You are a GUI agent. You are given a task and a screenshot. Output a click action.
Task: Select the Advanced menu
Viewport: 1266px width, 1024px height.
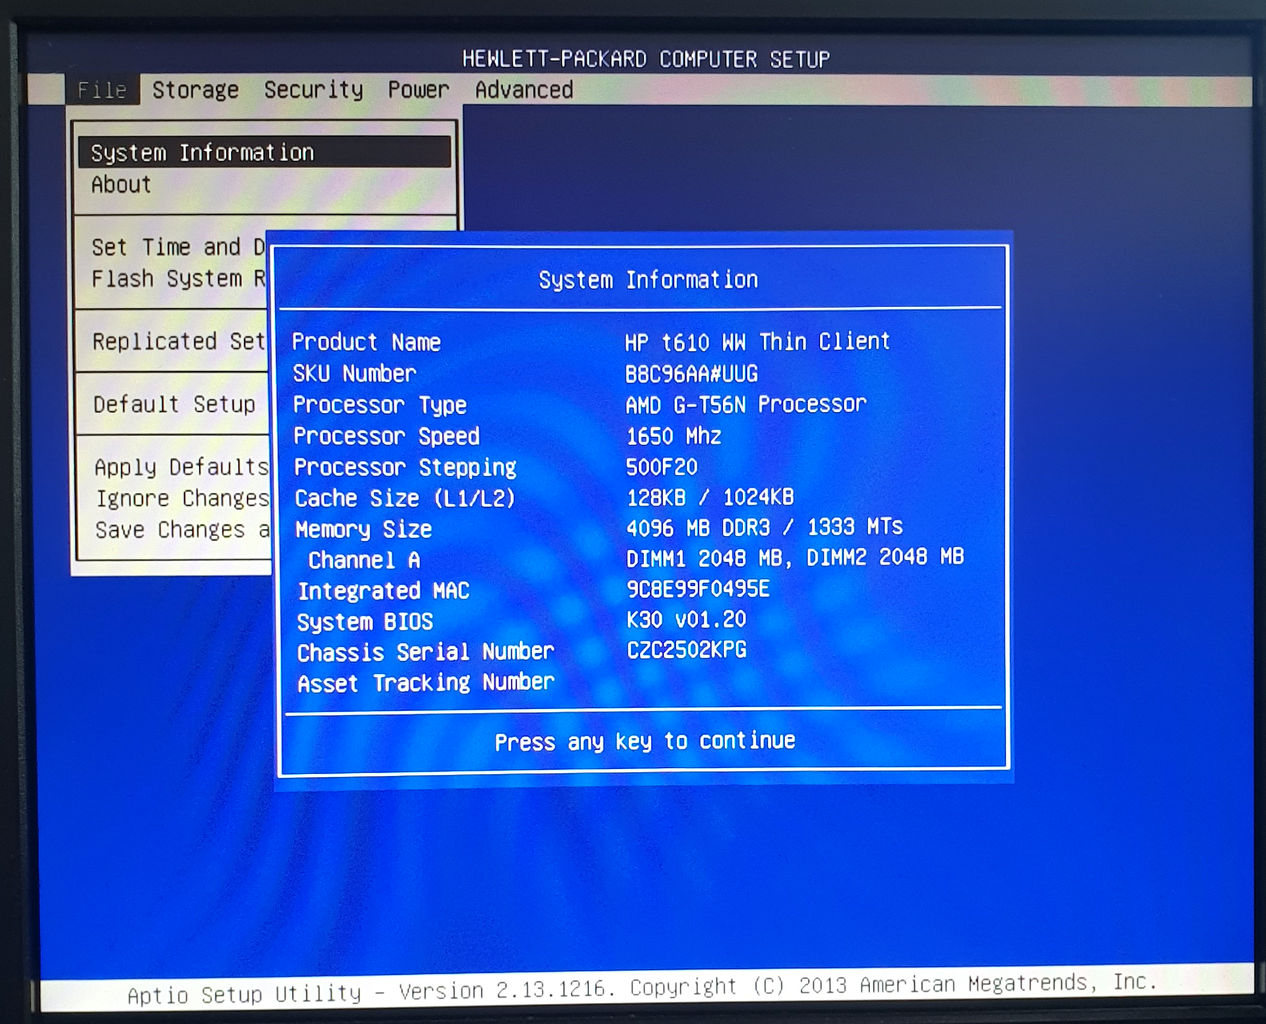click(x=524, y=90)
